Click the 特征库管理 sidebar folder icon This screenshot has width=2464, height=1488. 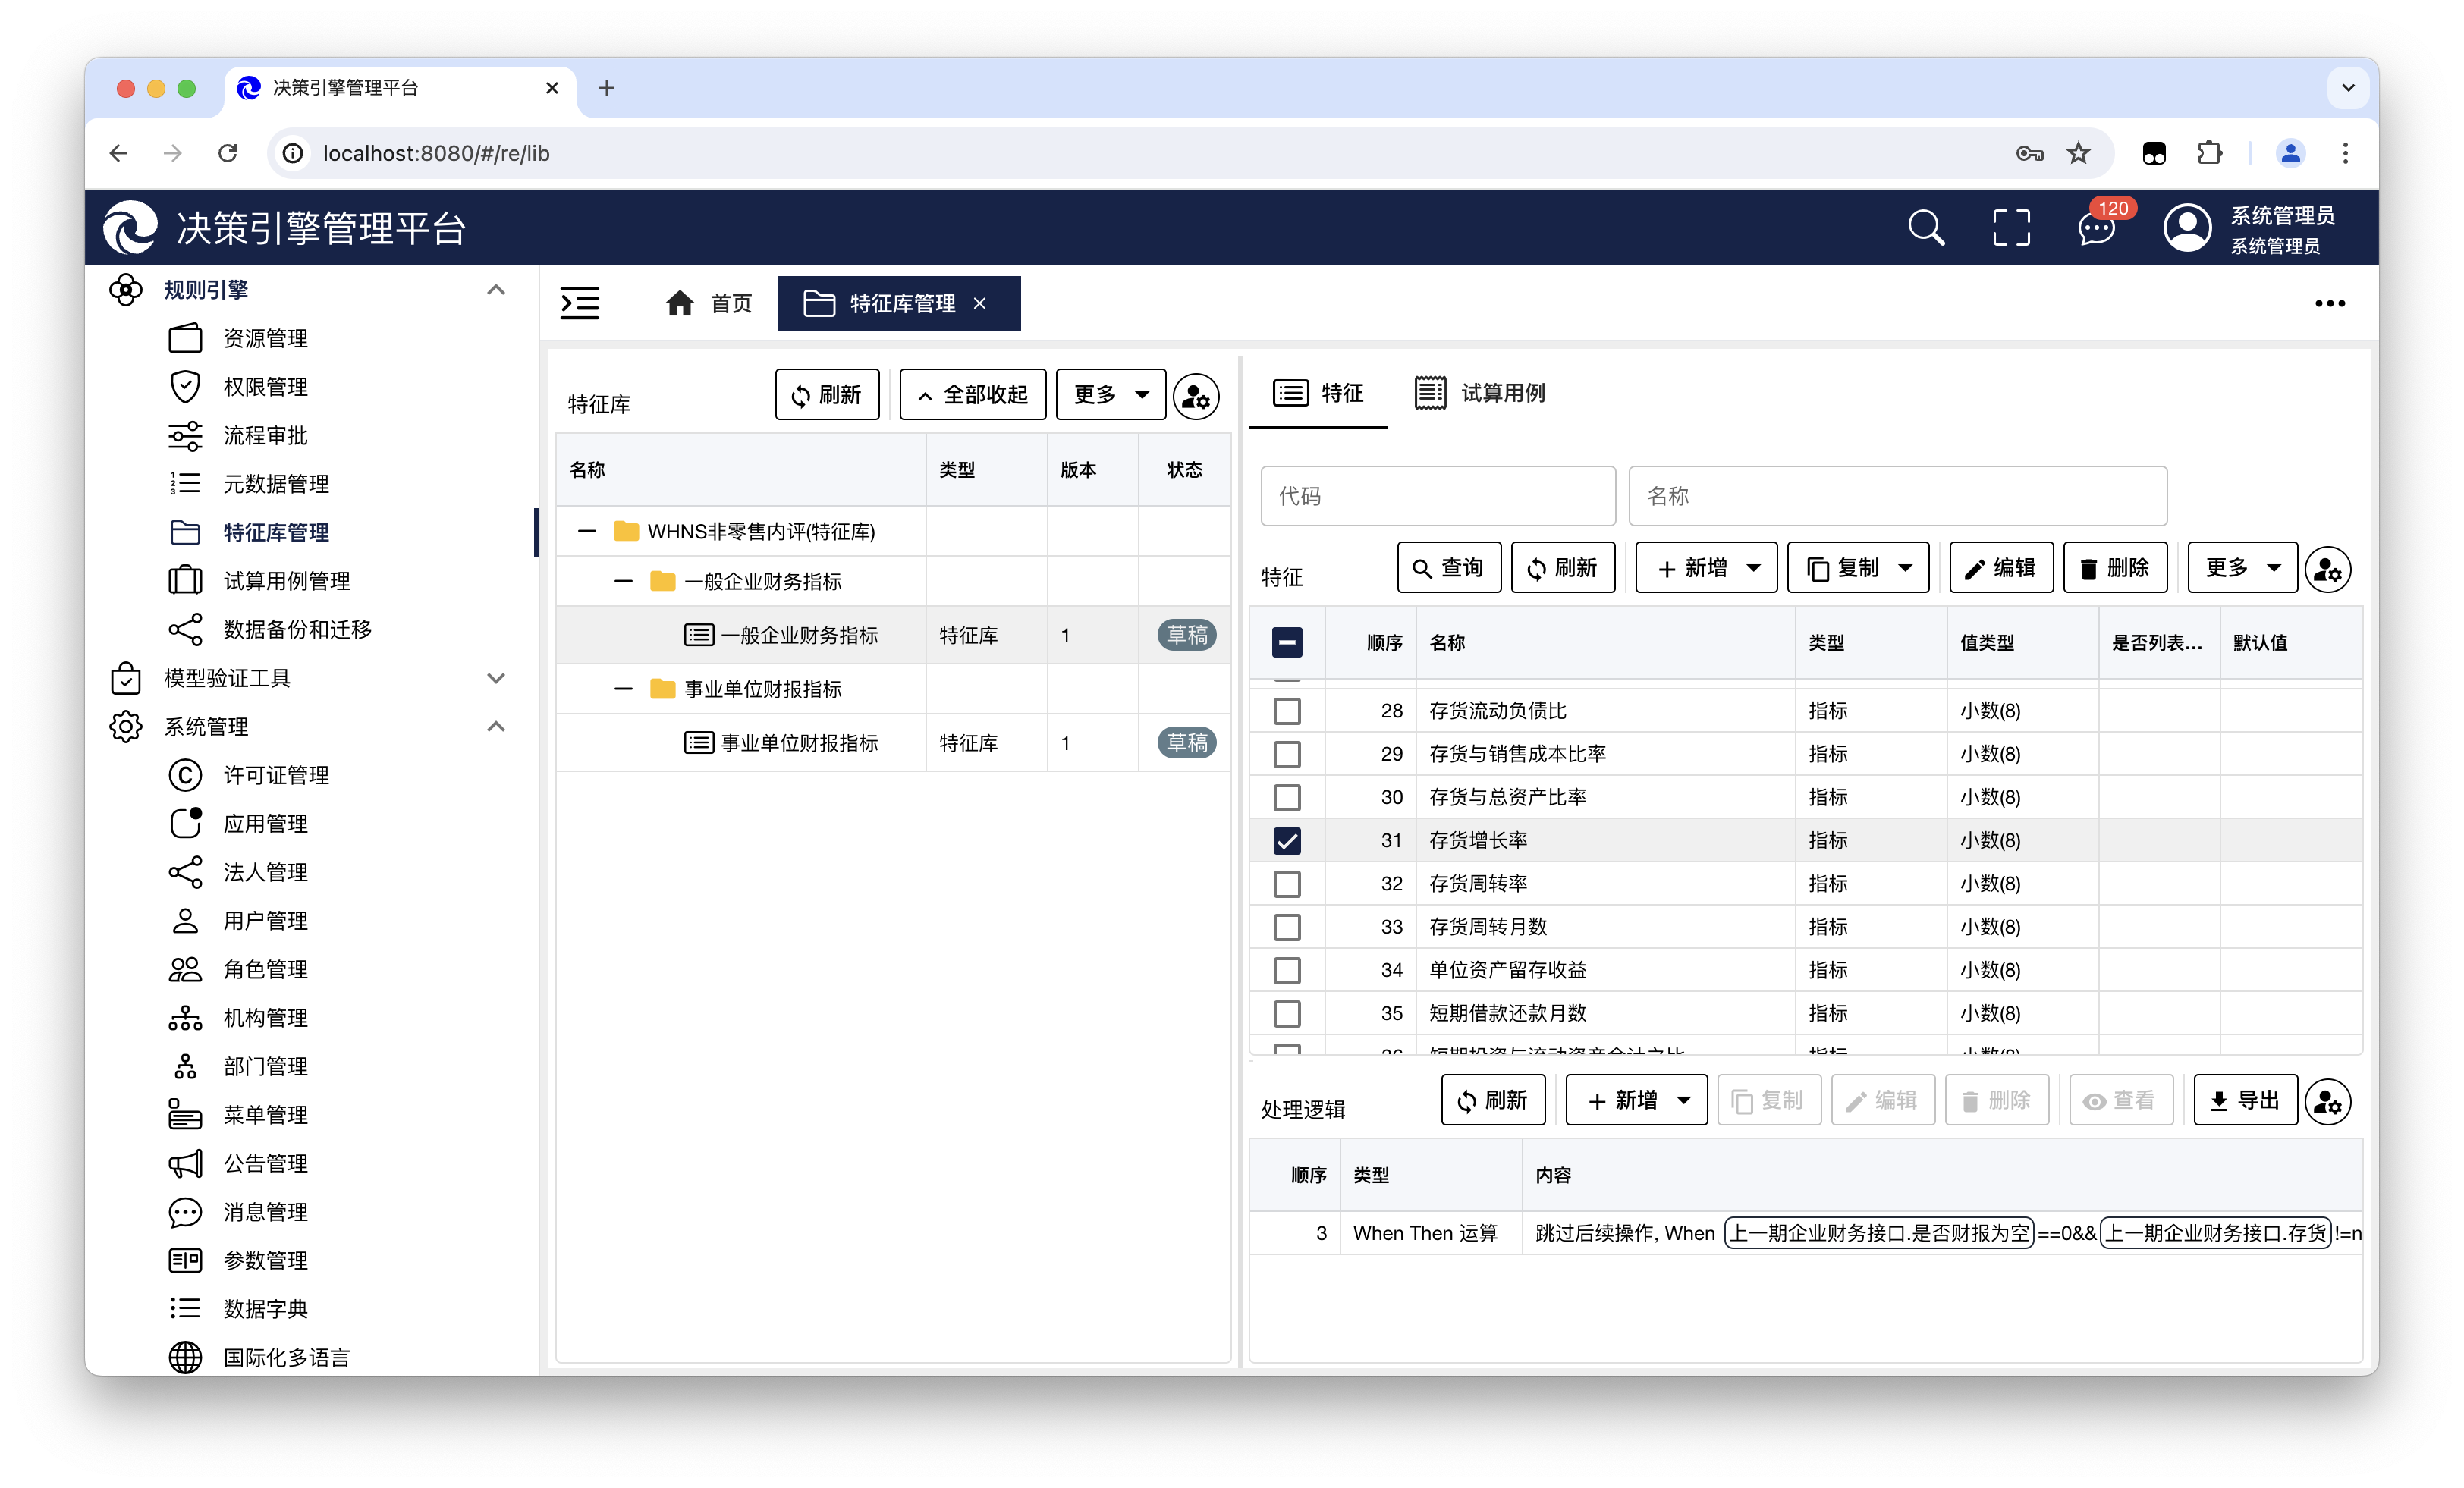click(185, 532)
